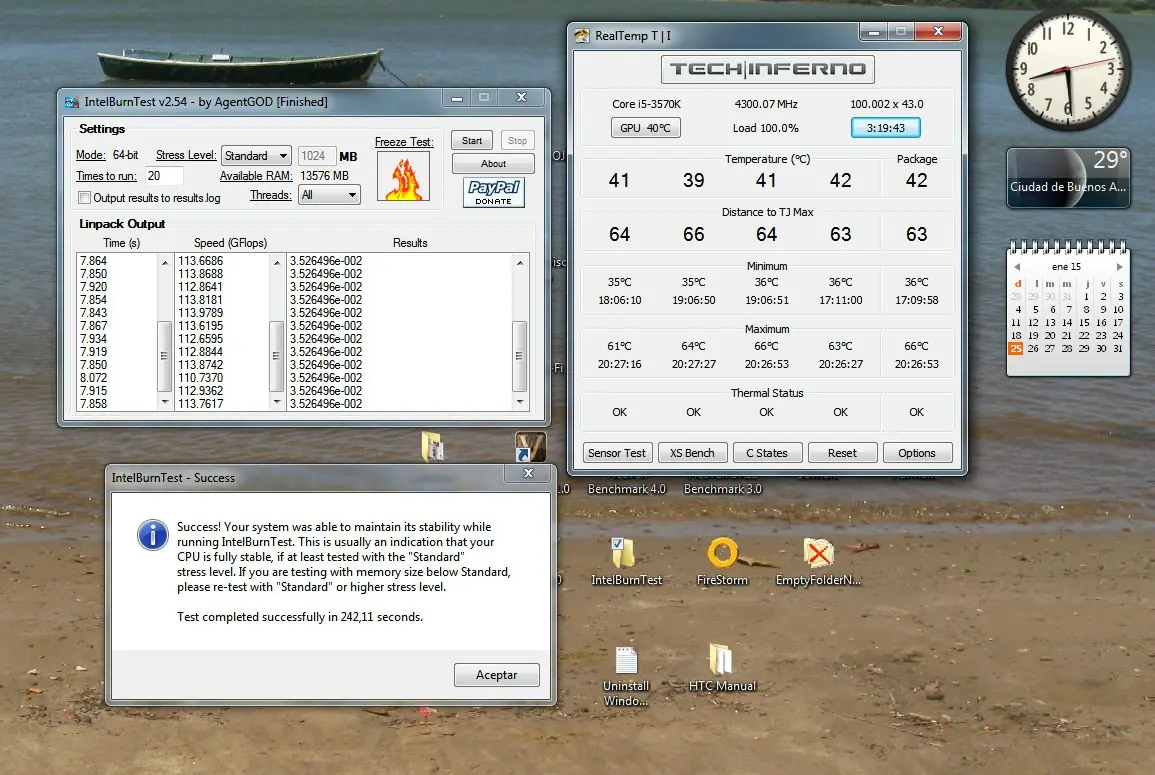Go to next month in calendar gadget
This screenshot has width=1155, height=775.
coord(1119,267)
